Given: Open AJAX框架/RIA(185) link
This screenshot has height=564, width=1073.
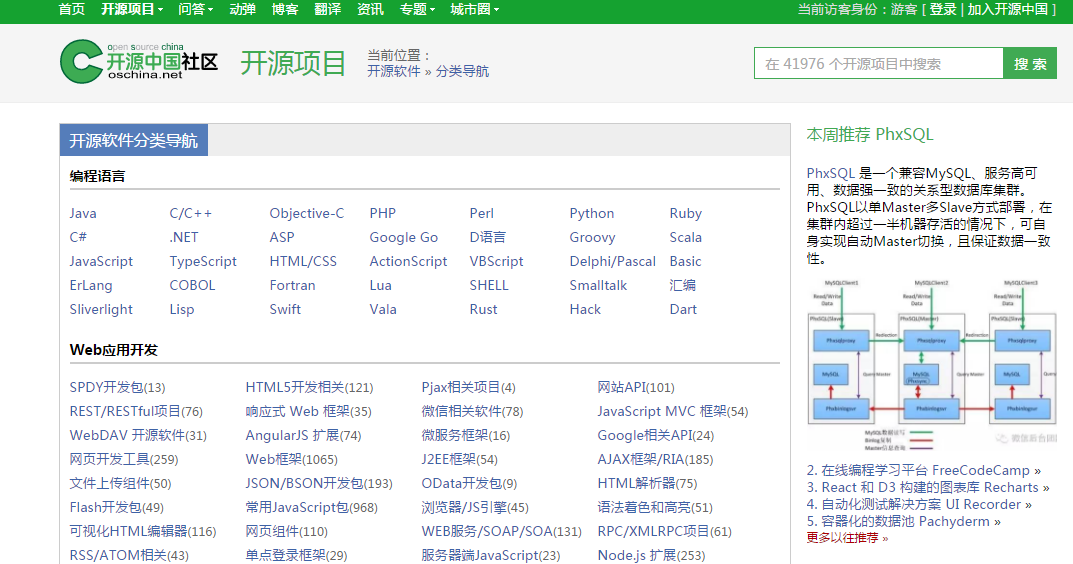Looking at the screenshot, I should [655, 459].
